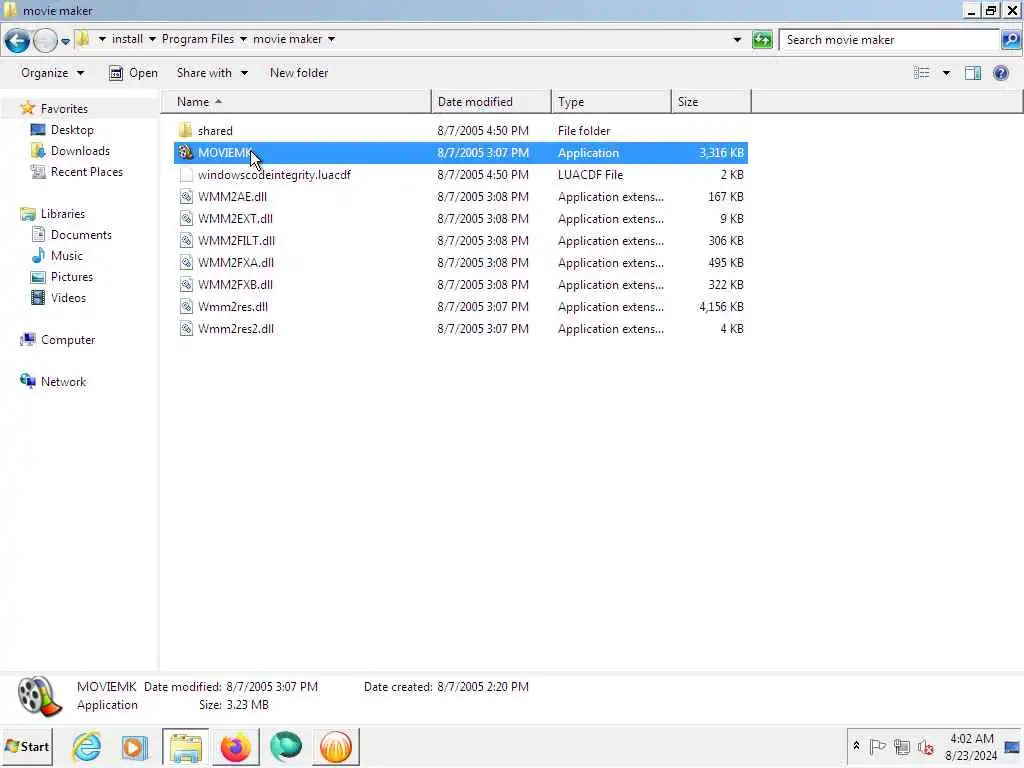This screenshot has height=768, width=1024.
Task: Click the Windows Explorer taskbar button
Action: tap(185, 747)
